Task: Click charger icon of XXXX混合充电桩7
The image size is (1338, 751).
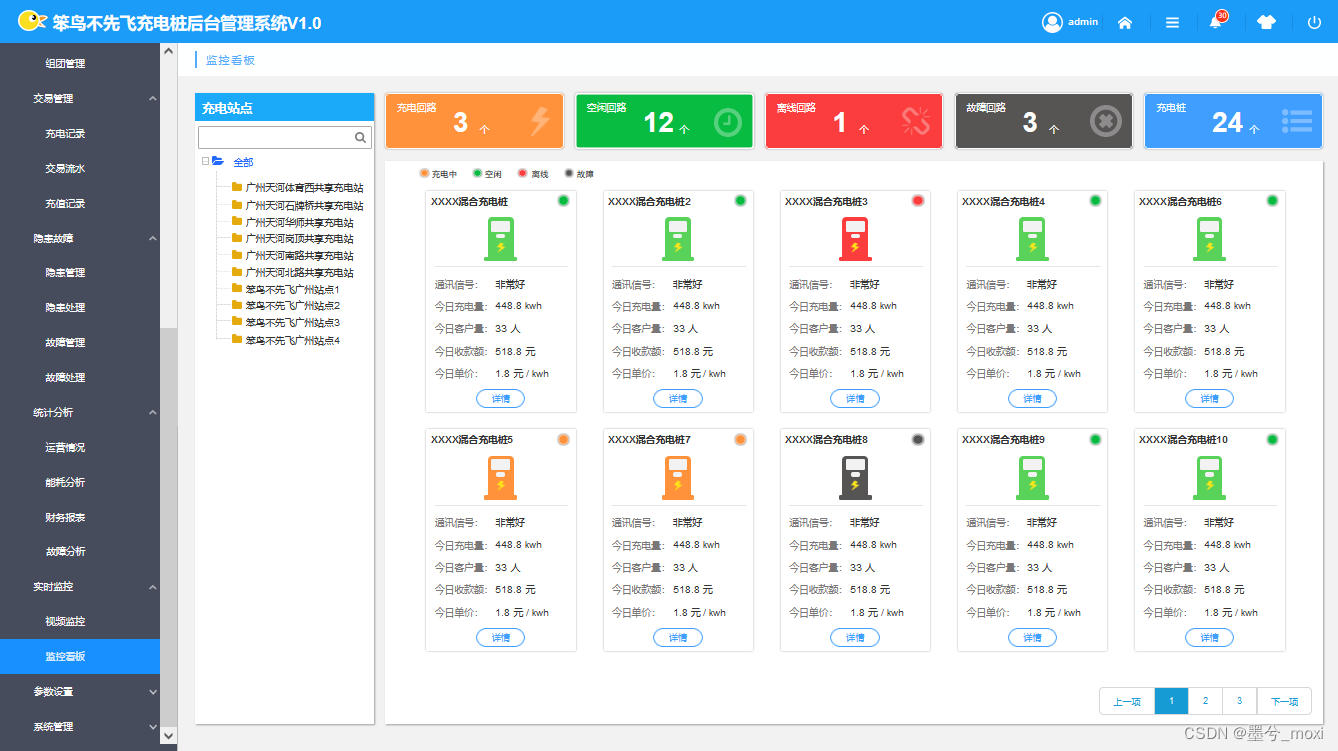Action: [678, 477]
